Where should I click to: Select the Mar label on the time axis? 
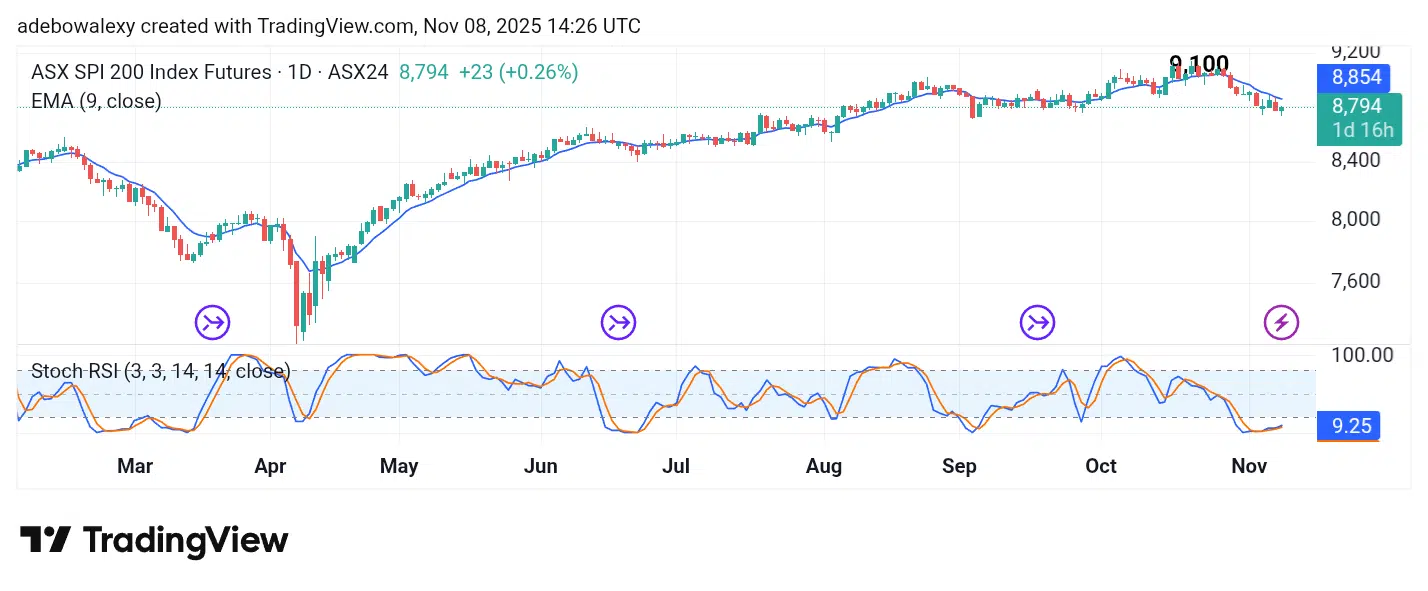(135, 466)
